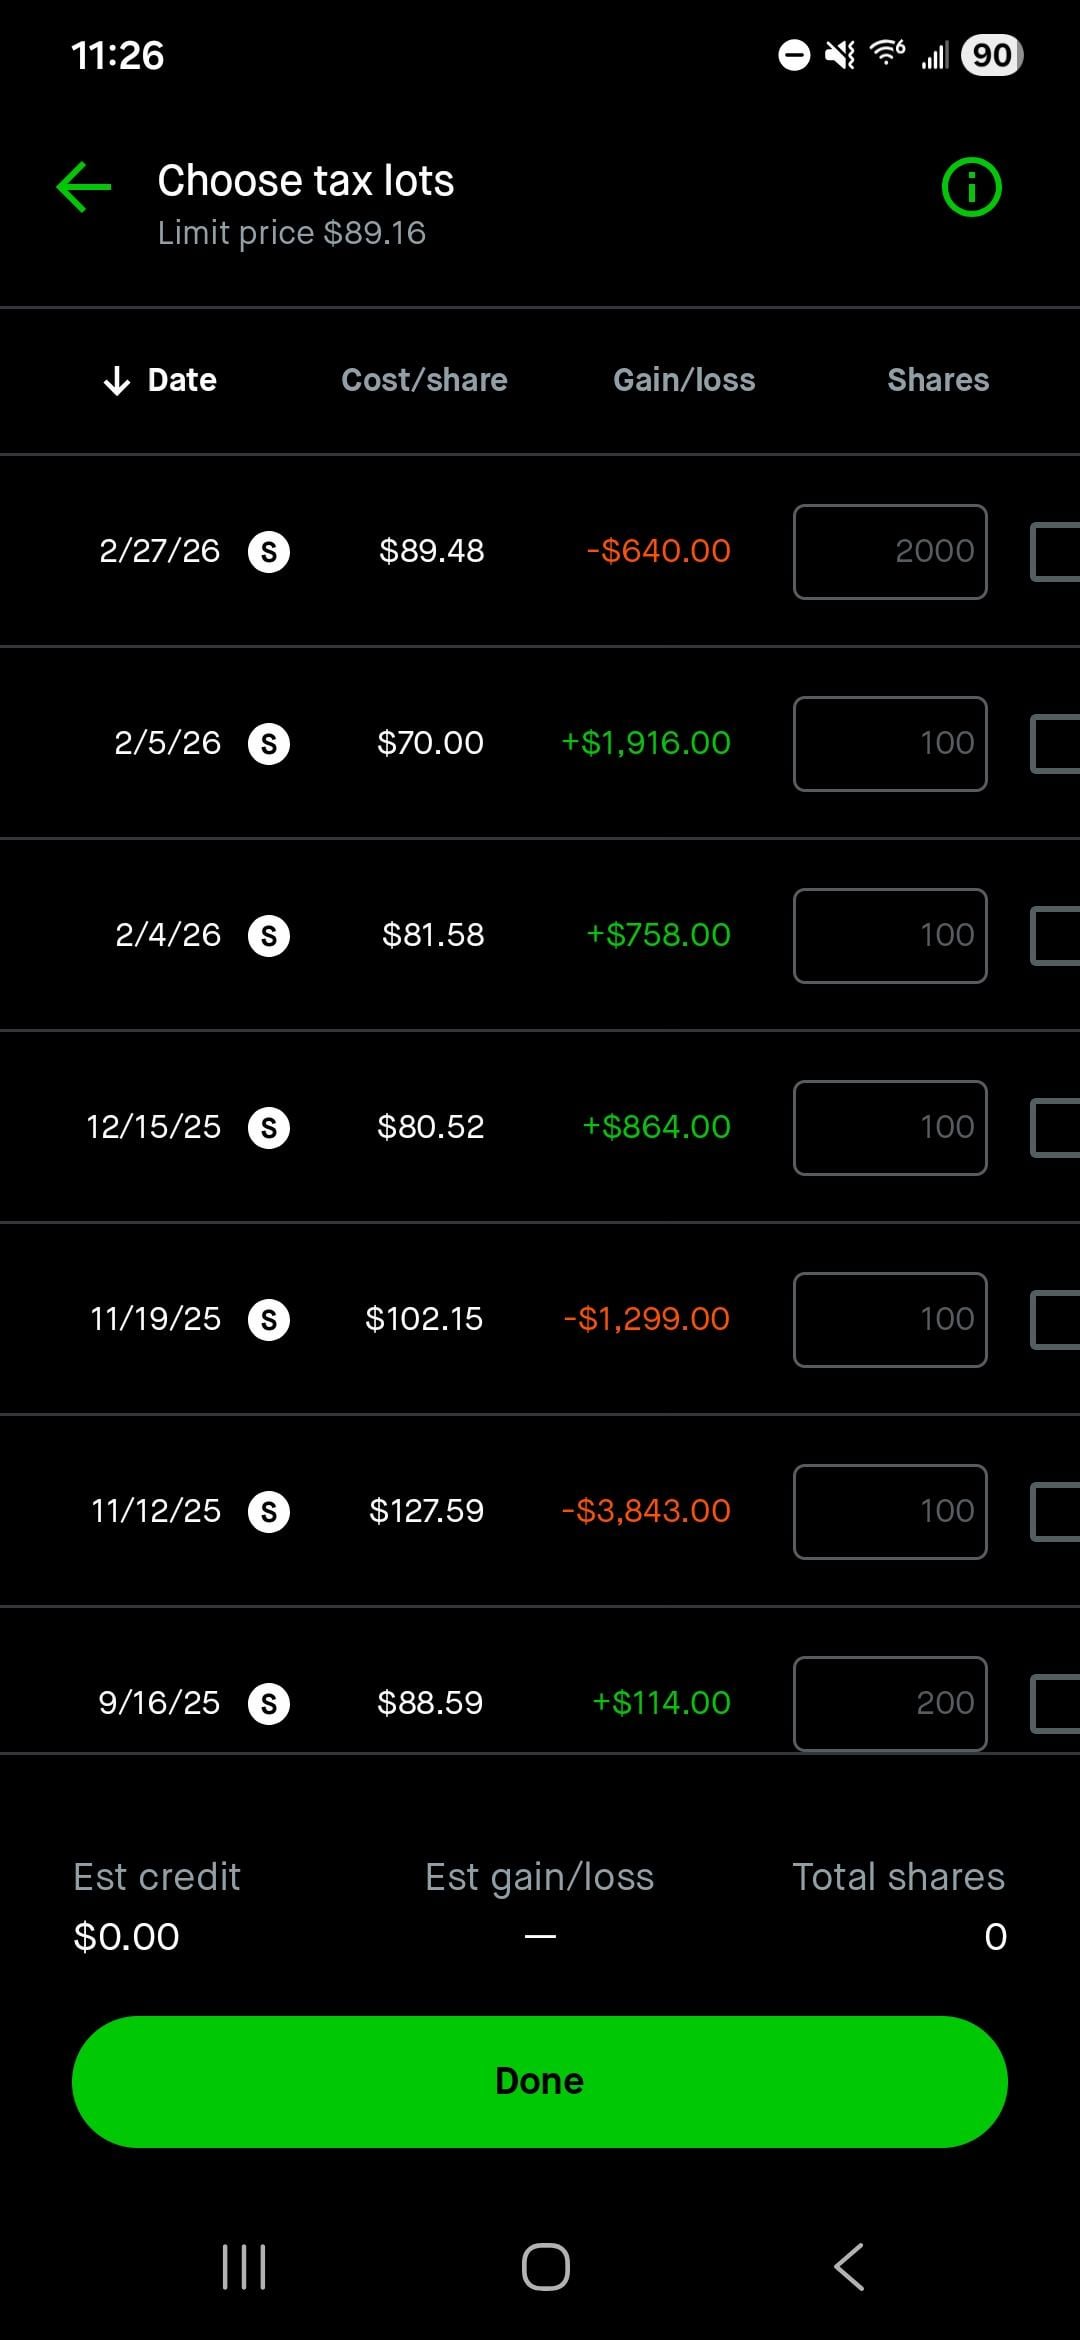Tap the S badge beside 12/15/25
1080x2340 pixels.
click(269, 1128)
